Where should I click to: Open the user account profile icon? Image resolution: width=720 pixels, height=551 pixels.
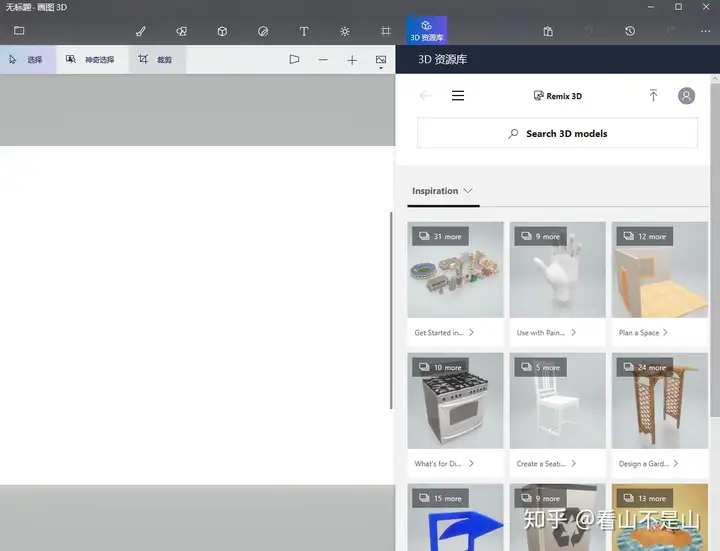pyautogui.click(x=686, y=96)
